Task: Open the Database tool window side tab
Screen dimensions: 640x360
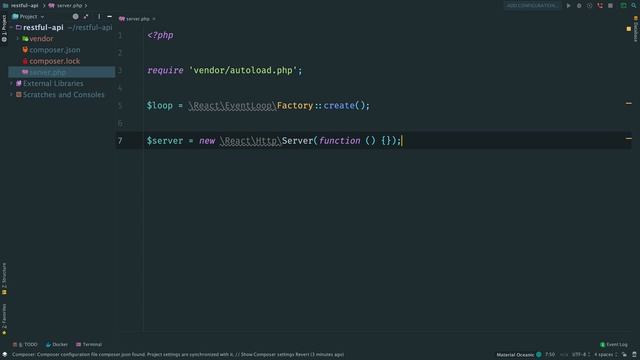Action: coord(636,29)
